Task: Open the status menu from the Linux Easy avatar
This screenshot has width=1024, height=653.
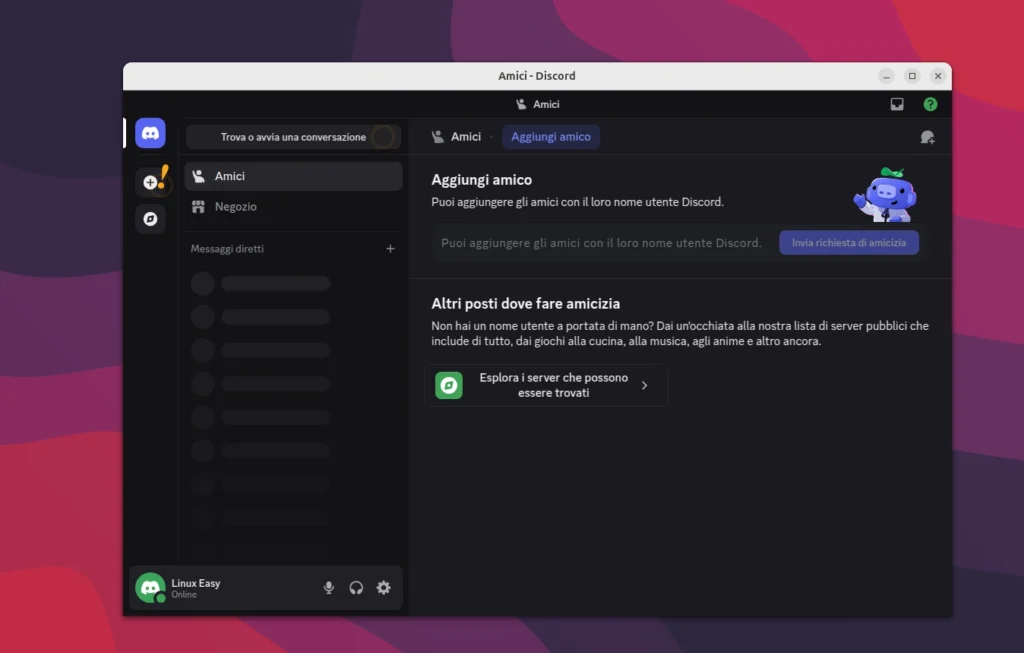Action: pos(150,588)
